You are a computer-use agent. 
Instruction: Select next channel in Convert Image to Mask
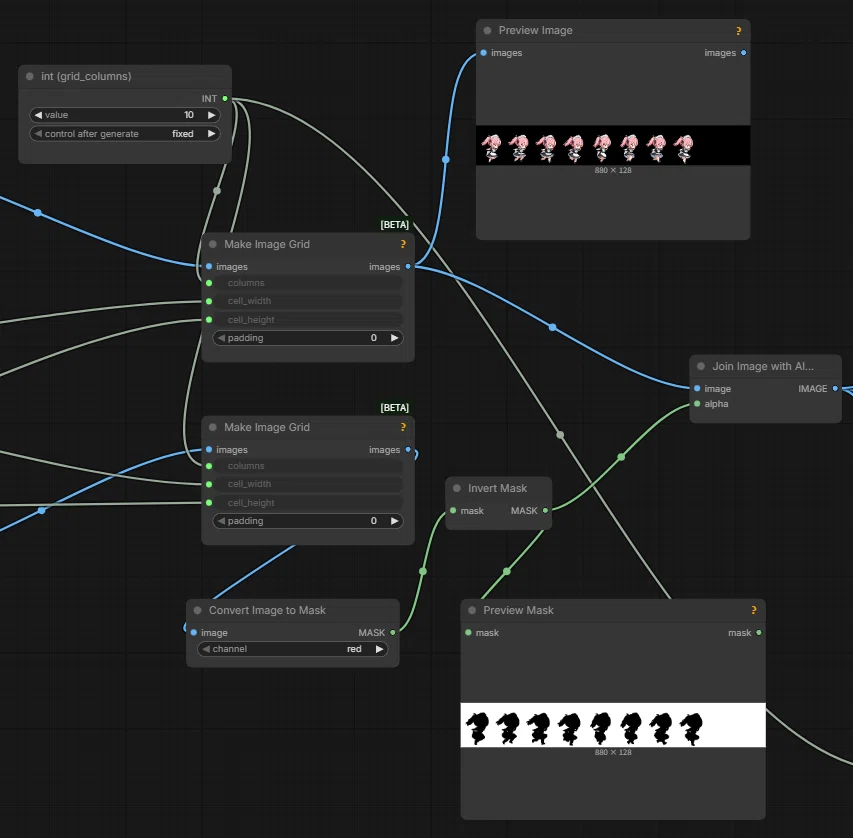tap(379, 649)
